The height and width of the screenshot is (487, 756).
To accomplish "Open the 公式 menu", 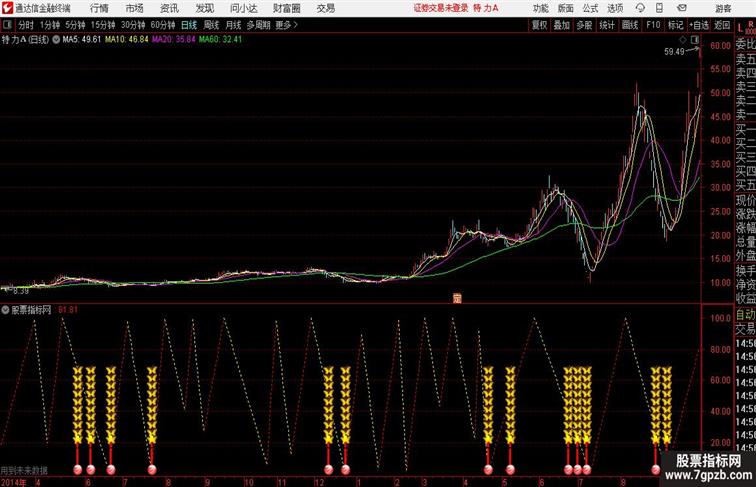I will (x=591, y=8).
